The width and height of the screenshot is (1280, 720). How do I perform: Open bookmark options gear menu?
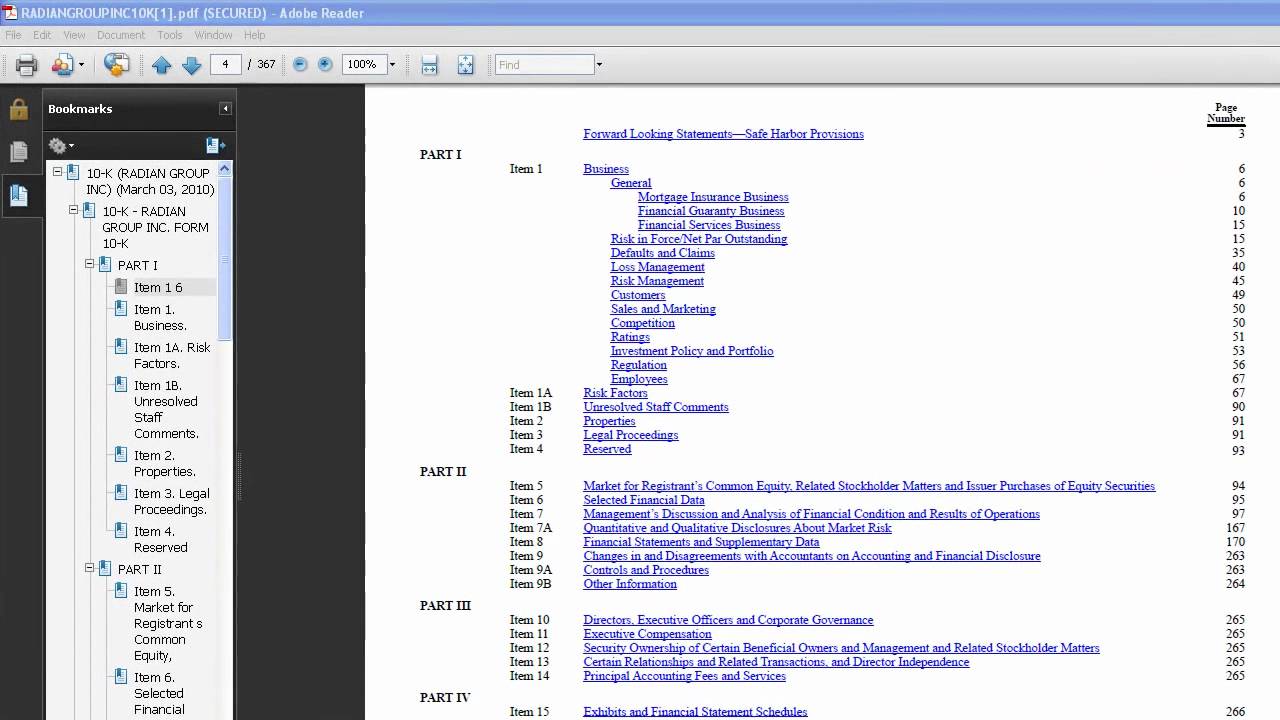click(x=61, y=146)
